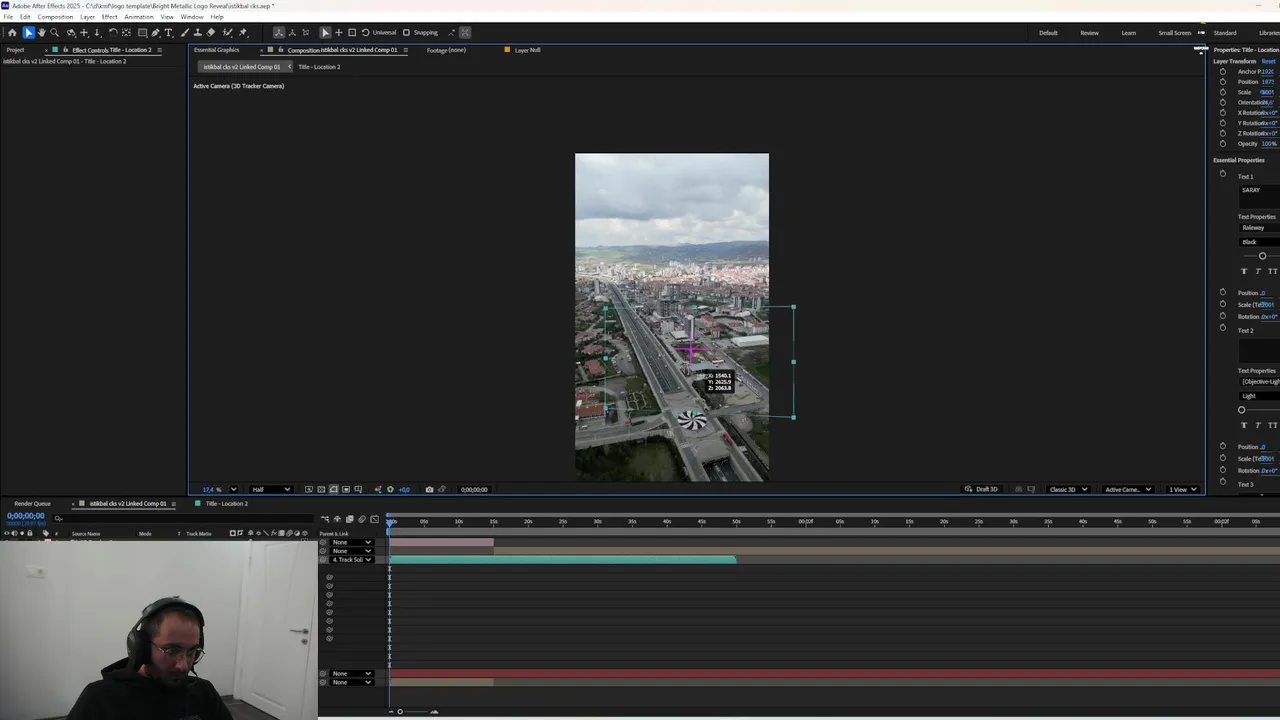
Task: Select the Home icon in toolbar
Action: 12,33
